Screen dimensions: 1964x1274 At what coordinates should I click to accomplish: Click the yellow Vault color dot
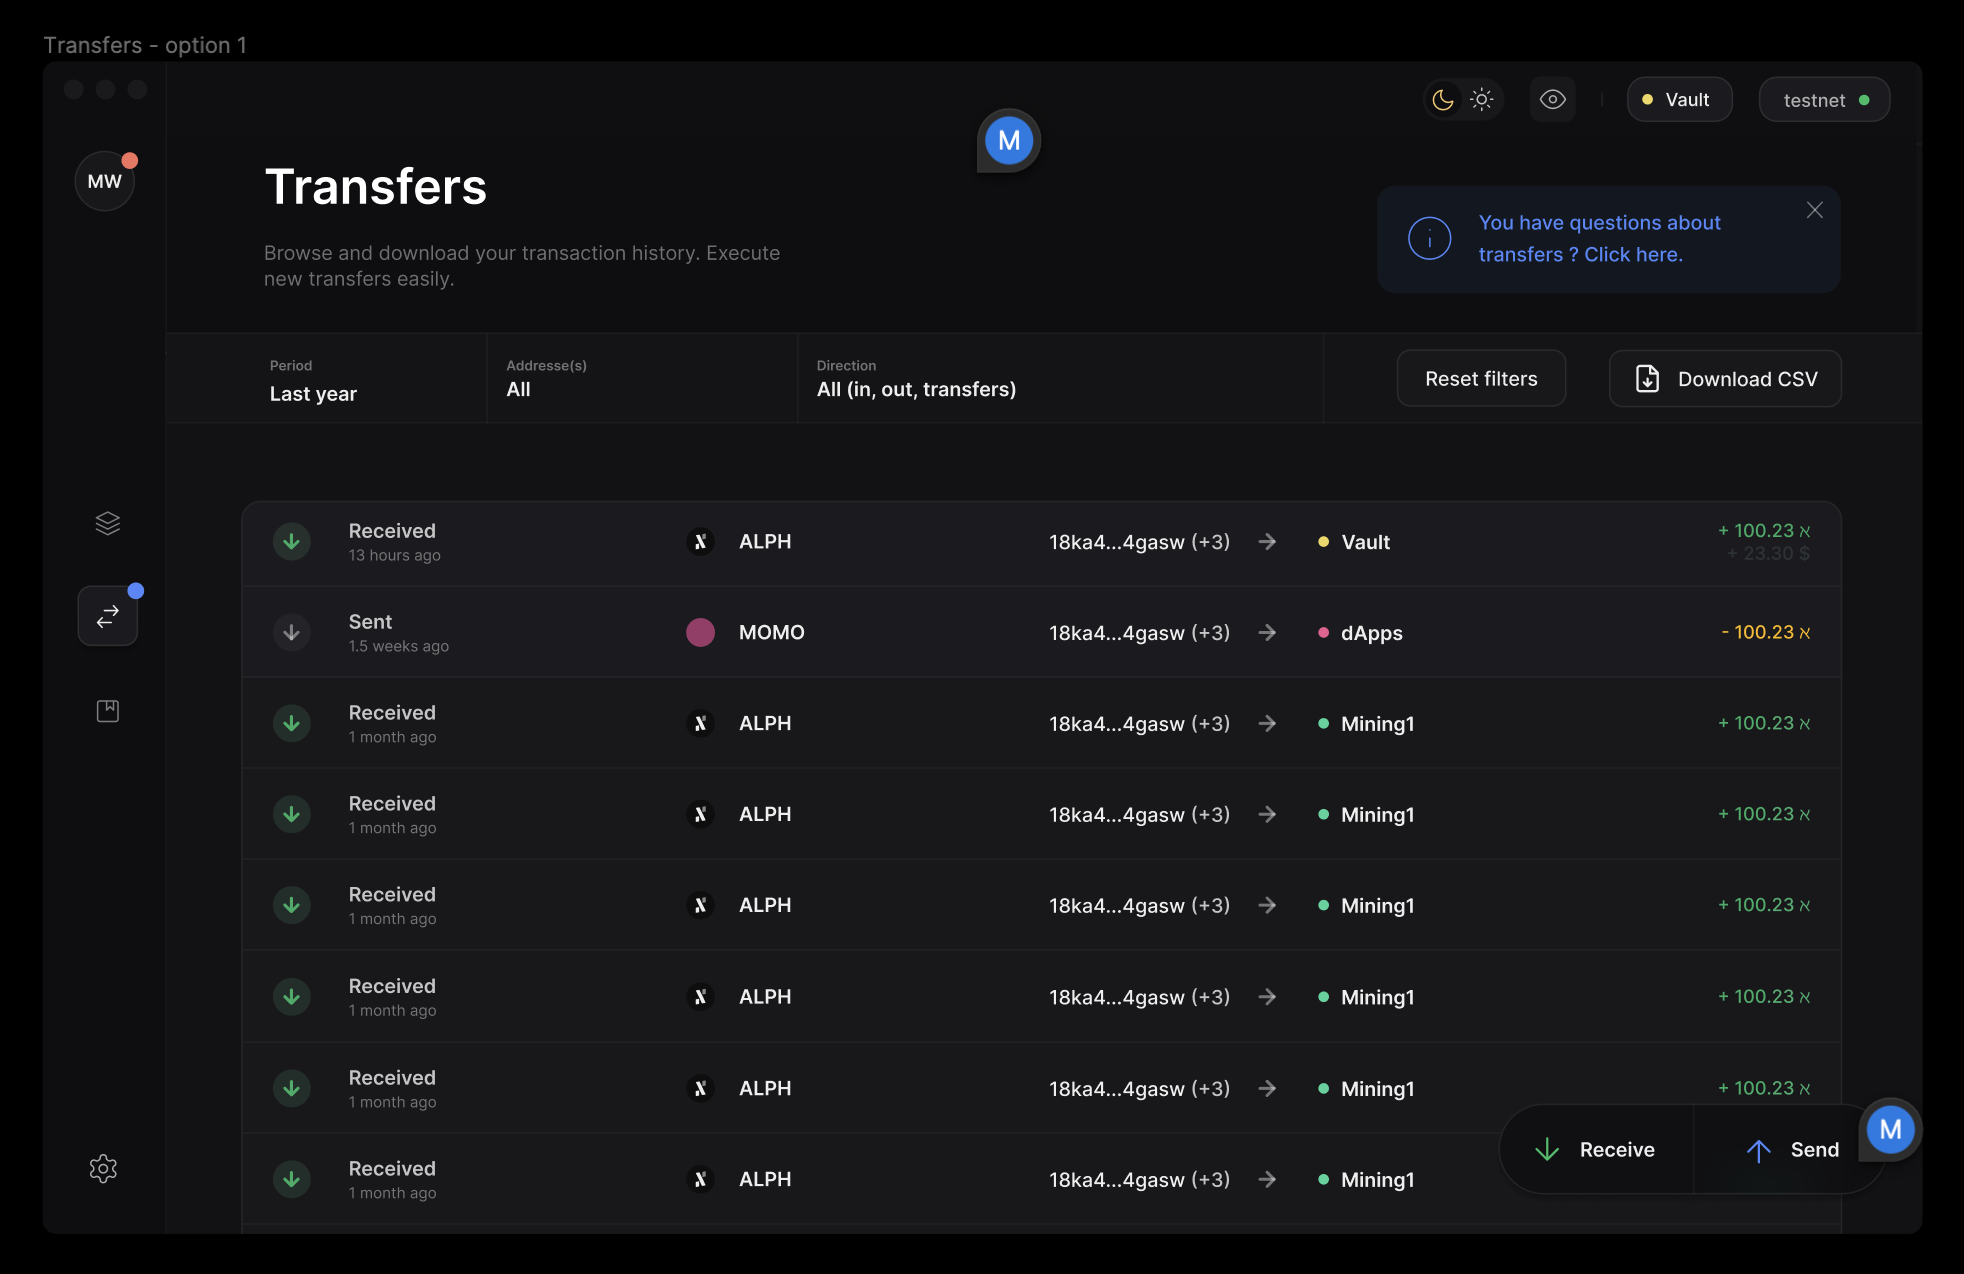1322,542
